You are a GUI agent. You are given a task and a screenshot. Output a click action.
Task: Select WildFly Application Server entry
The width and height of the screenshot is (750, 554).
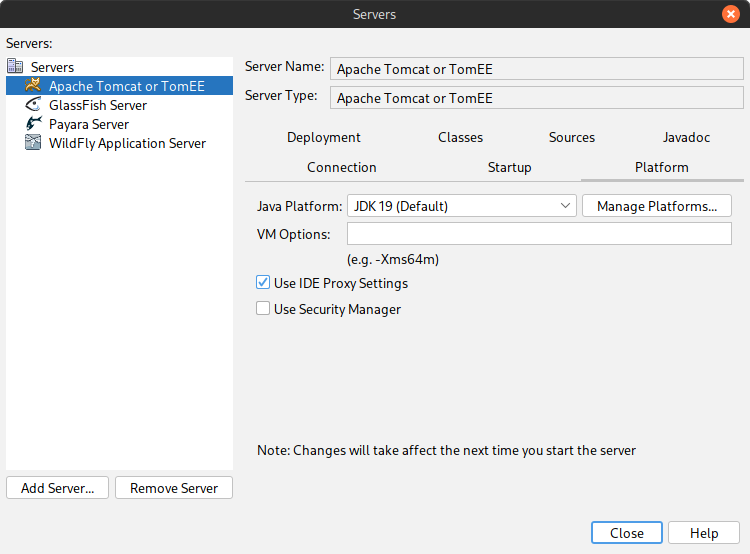(127, 144)
